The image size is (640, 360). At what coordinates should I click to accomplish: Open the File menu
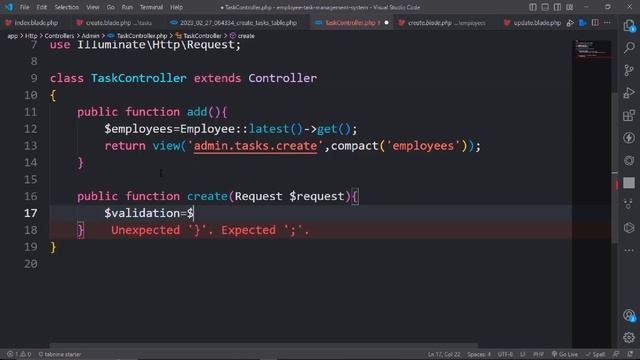pos(24,7)
